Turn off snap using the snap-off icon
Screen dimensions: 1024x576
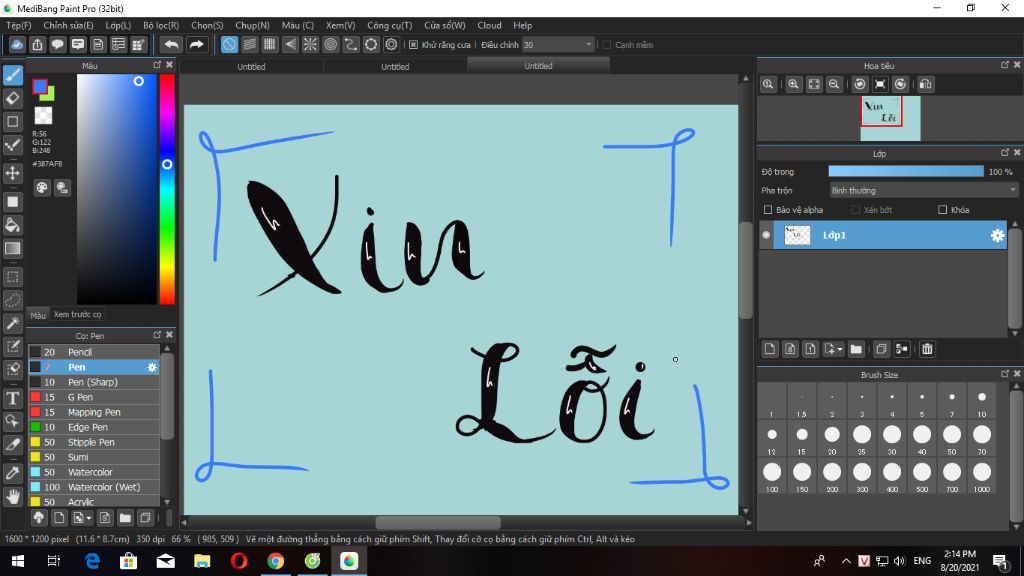click(x=229, y=44)
